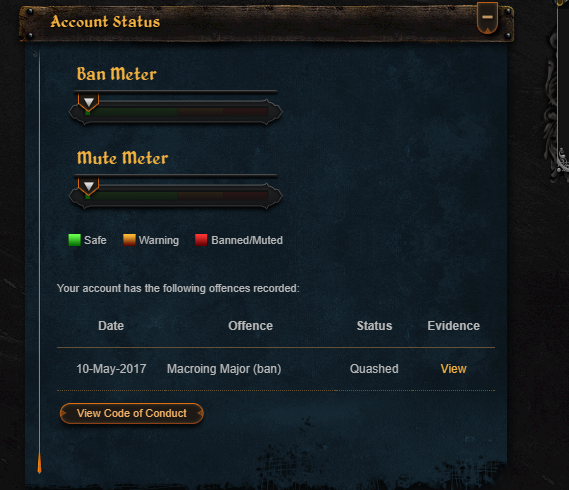This screenshot has width=569, height=490.
Task: Click the Quashed status text
Action: pyautogui.click(x=374, y=369)
